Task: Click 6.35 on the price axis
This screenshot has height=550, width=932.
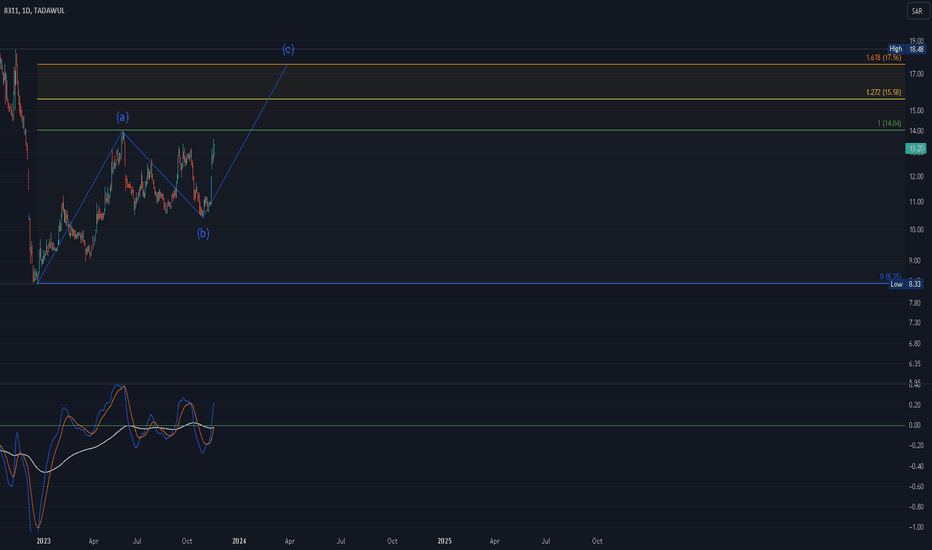Action: point(914,364)
